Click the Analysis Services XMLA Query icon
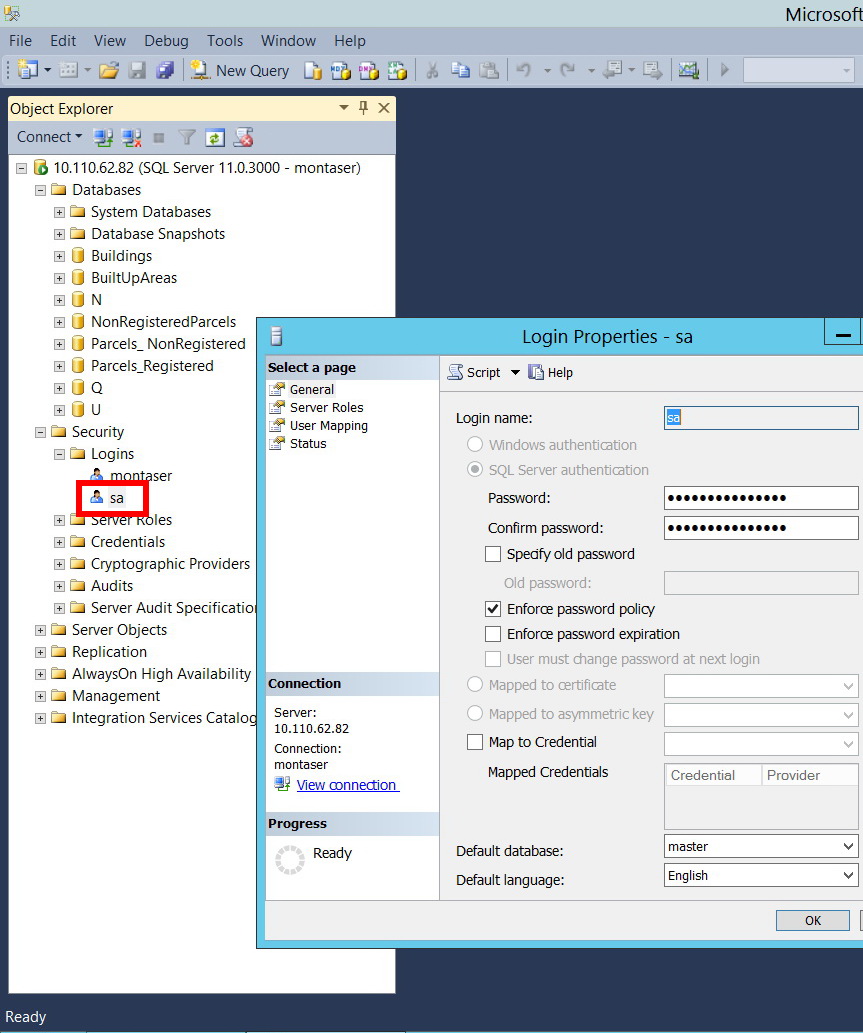Screen dimensions: 863x1033 [x=397, y=70]
